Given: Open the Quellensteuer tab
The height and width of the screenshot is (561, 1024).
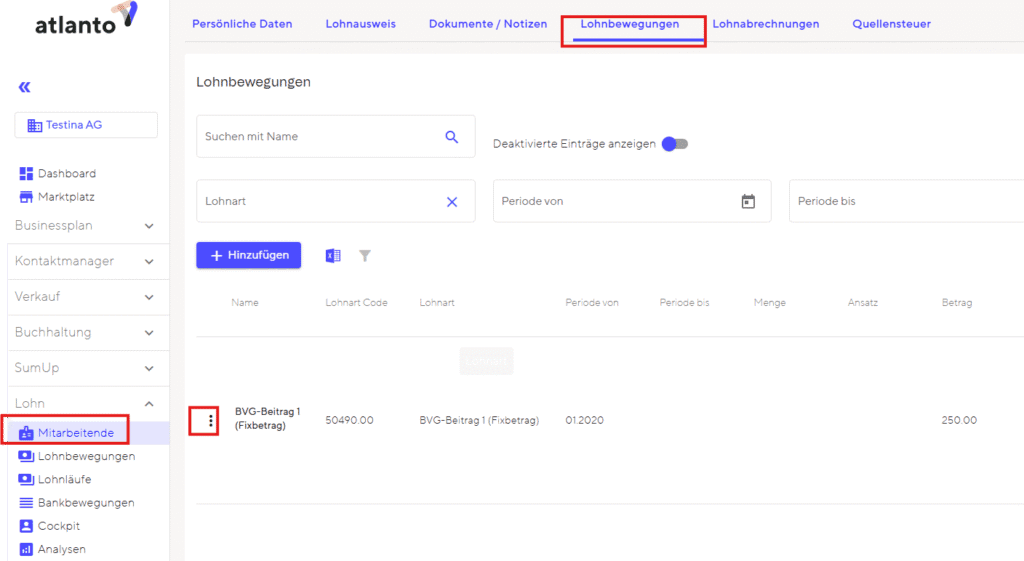Looking at the screenshot, I should [892, 24].
